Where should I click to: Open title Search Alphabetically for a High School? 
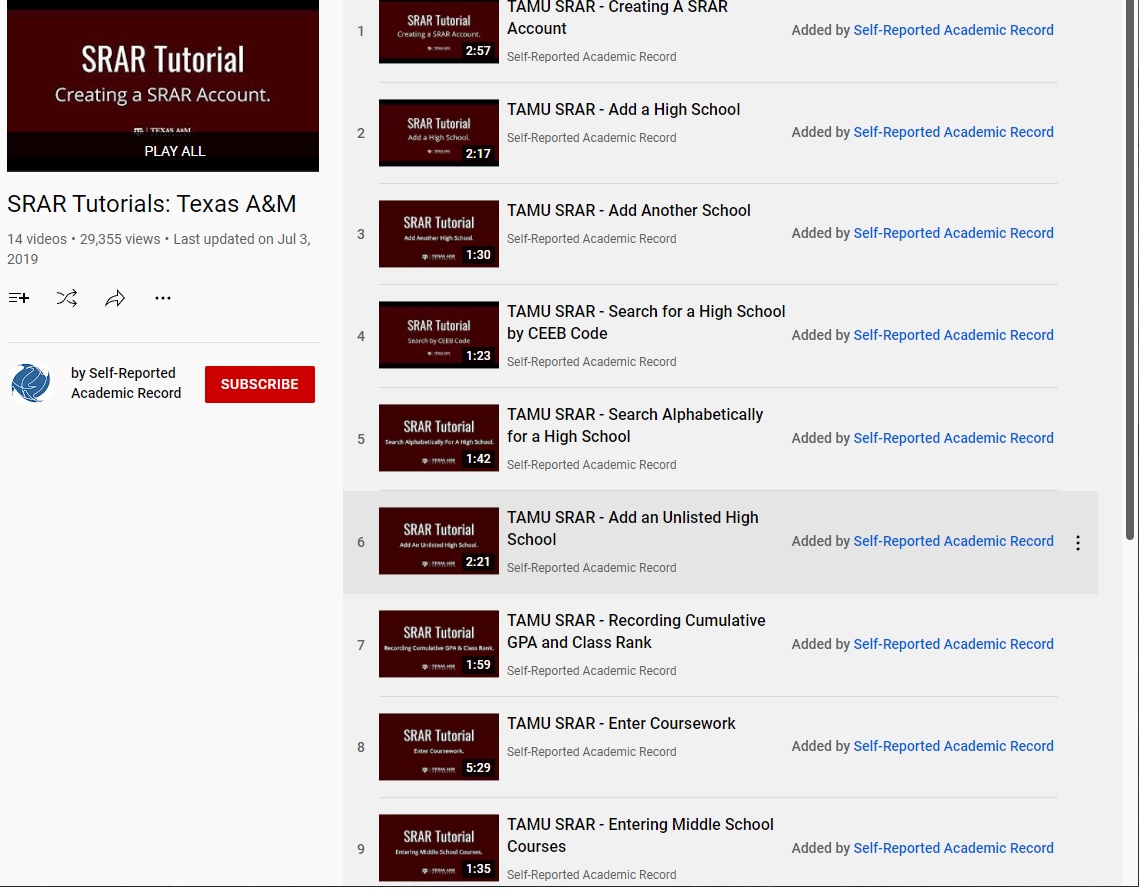click(635, 426)
